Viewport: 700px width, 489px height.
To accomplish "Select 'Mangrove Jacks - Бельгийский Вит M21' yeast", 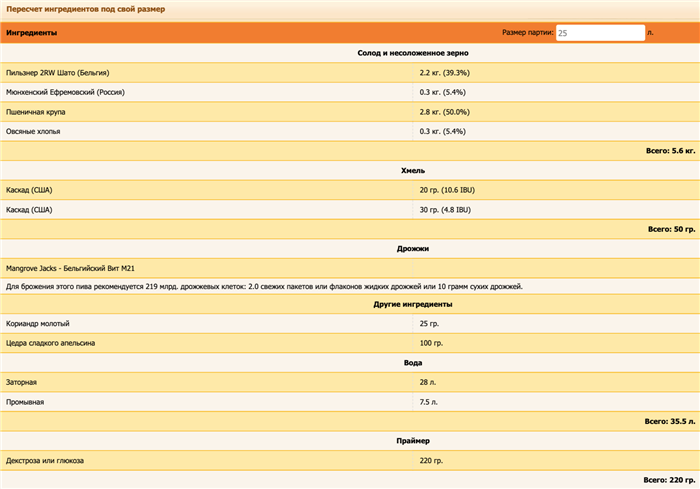I will click(70, 268).
